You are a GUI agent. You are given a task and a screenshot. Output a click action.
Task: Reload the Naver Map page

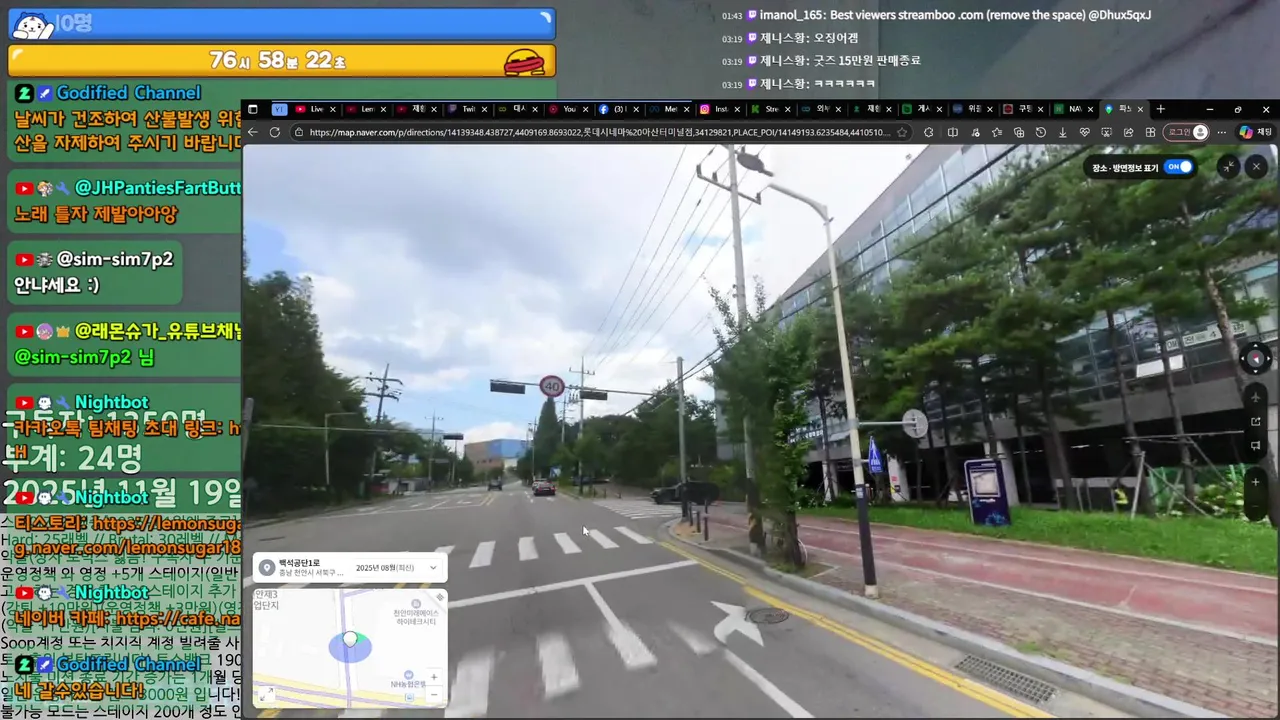275,132
